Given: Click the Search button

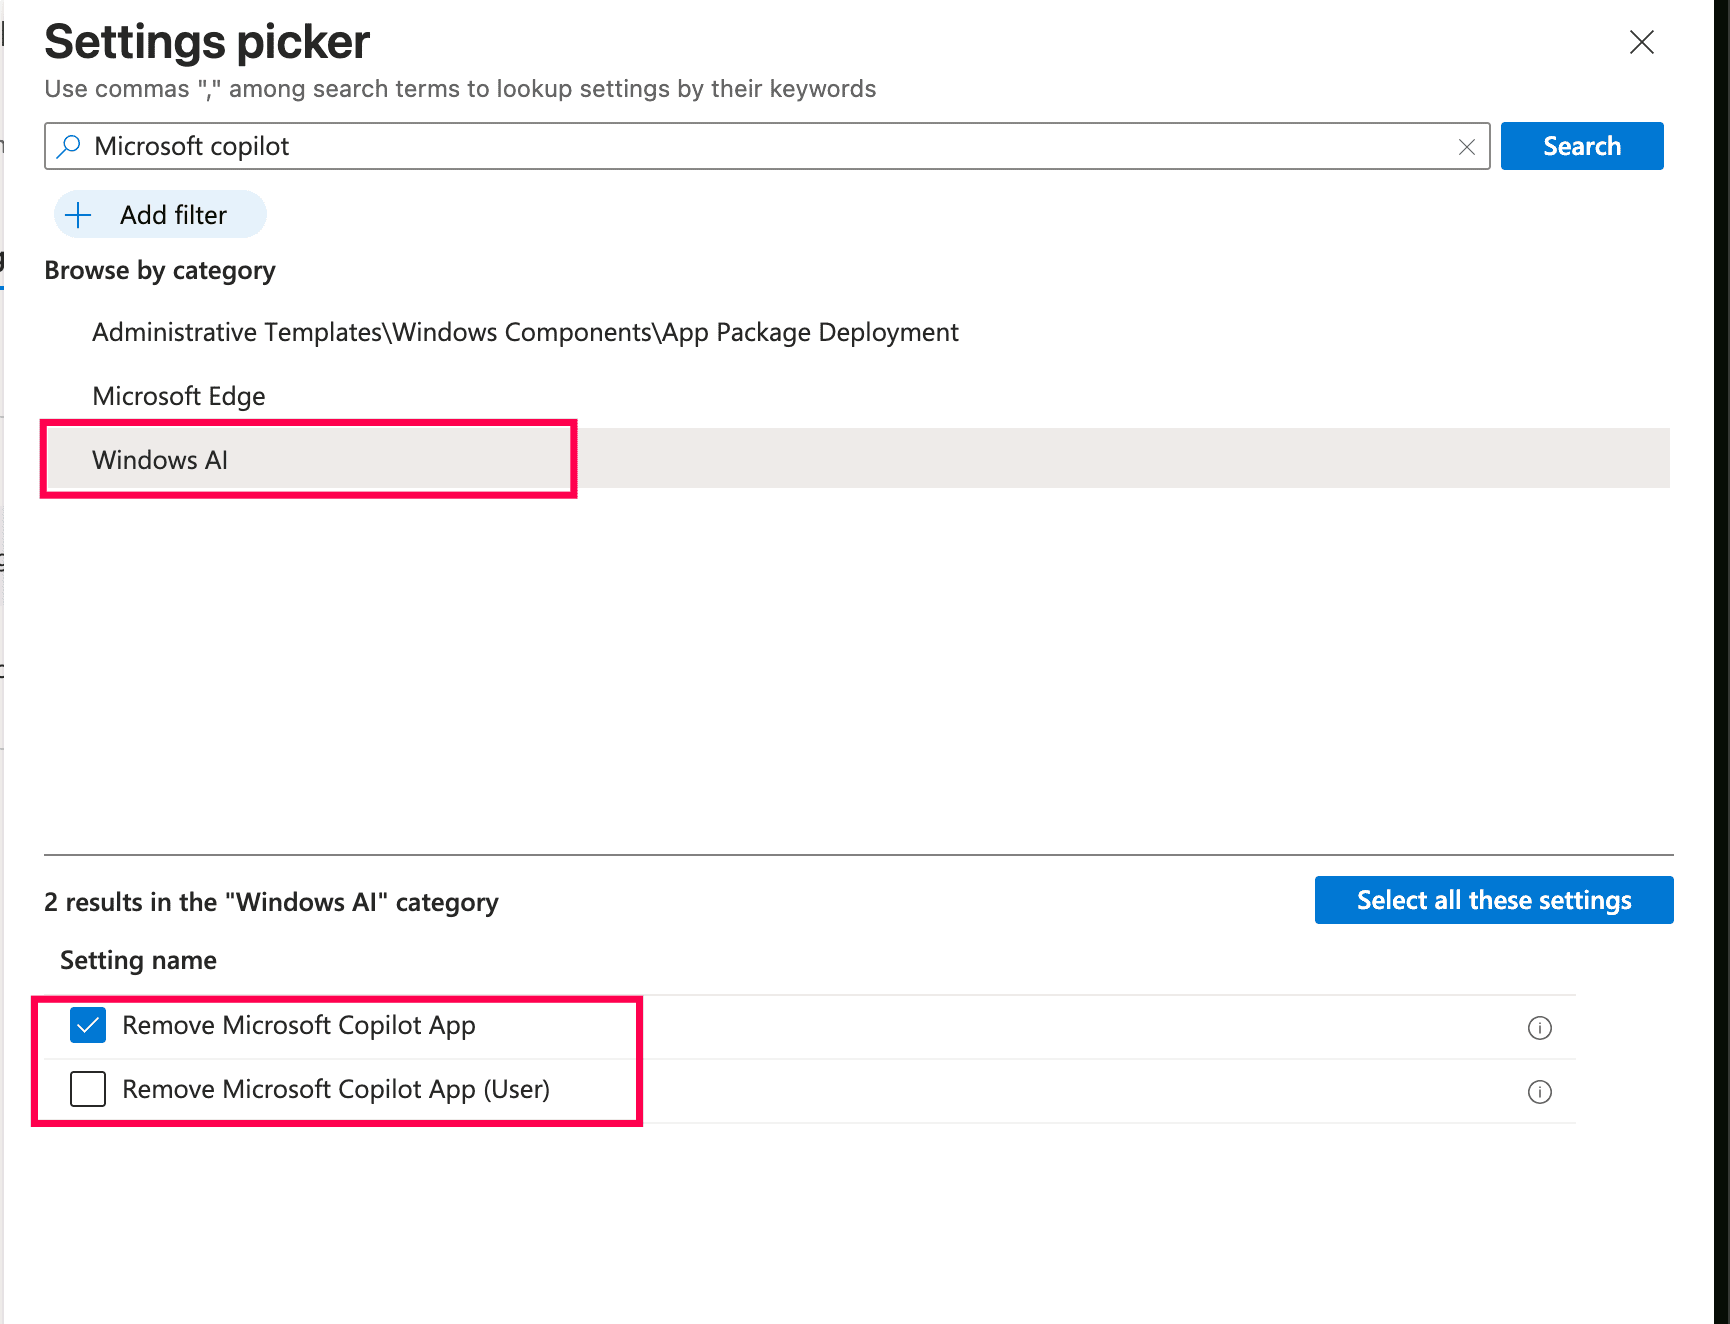Looking at the screenshot, I should (x=1582, y=146).
